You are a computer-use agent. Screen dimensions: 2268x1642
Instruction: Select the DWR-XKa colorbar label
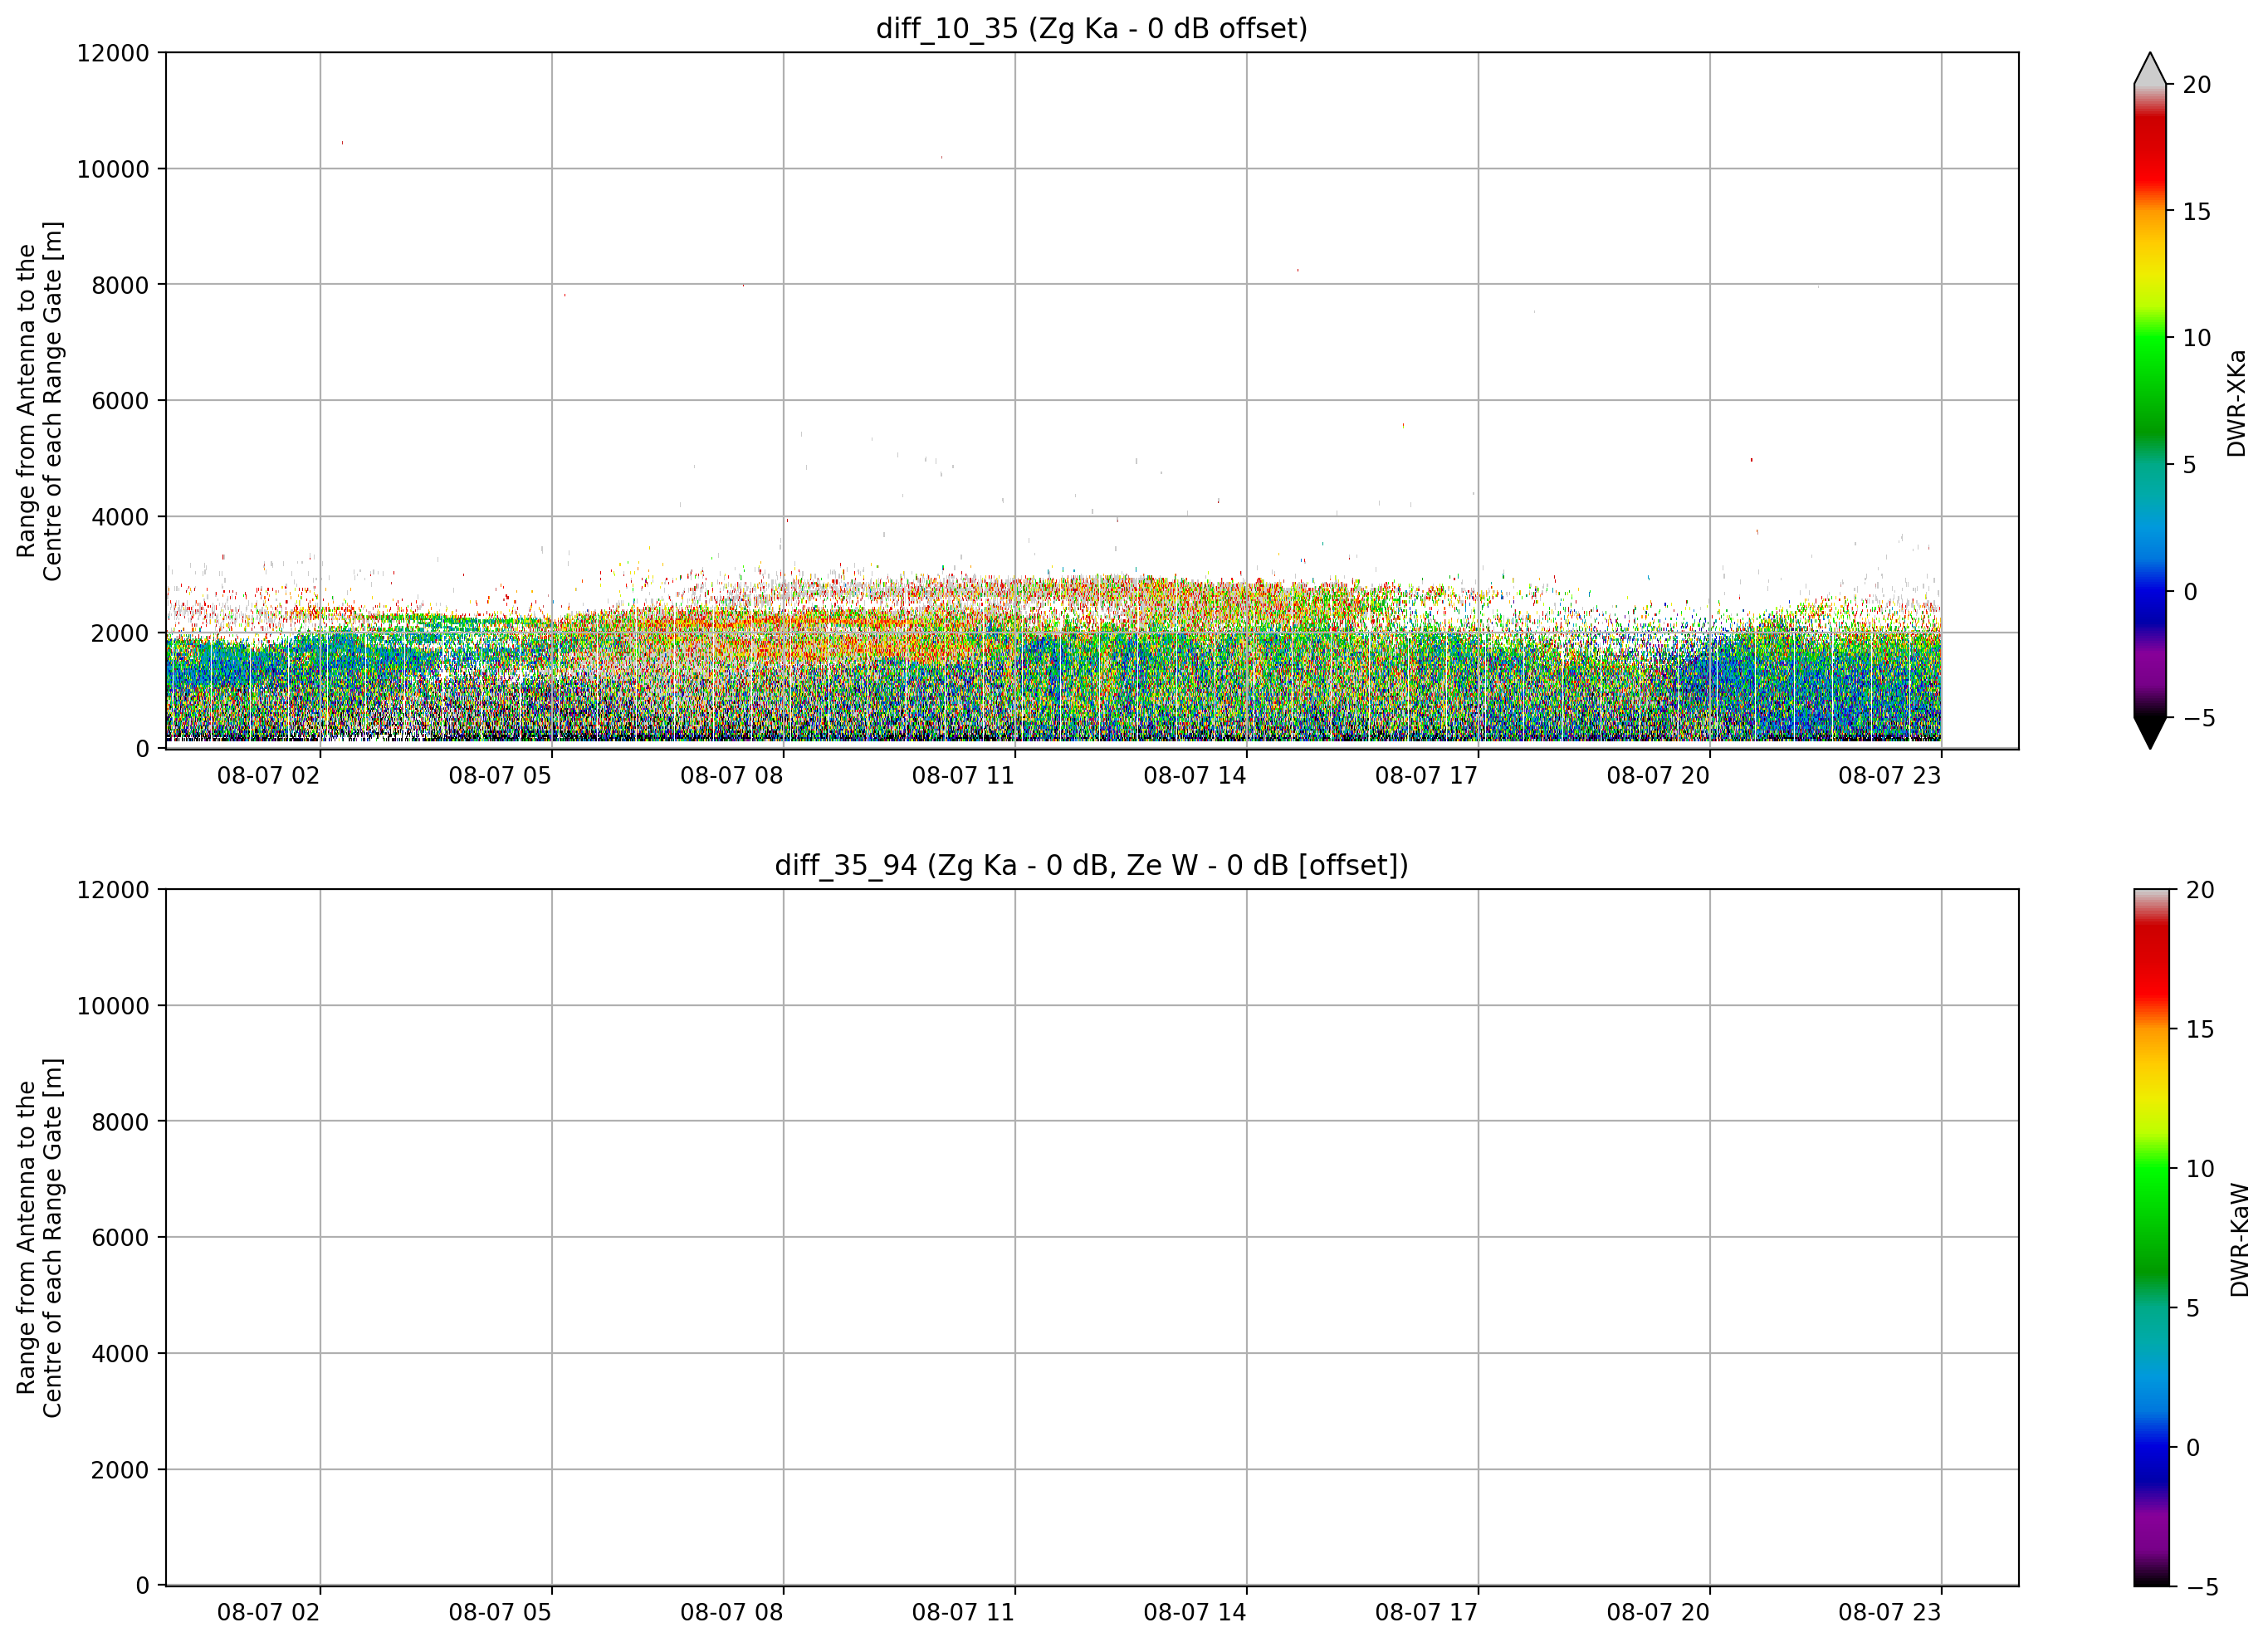2236,403
